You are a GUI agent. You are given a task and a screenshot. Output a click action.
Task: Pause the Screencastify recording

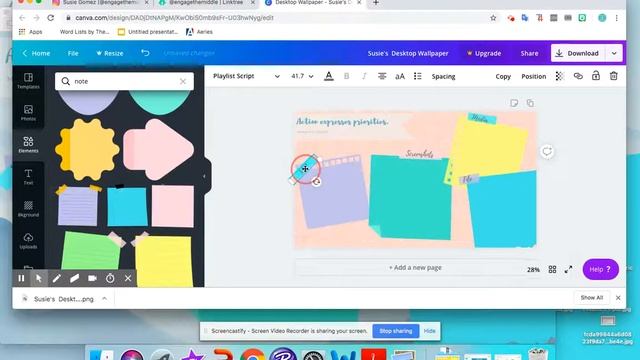pos(21,278)
